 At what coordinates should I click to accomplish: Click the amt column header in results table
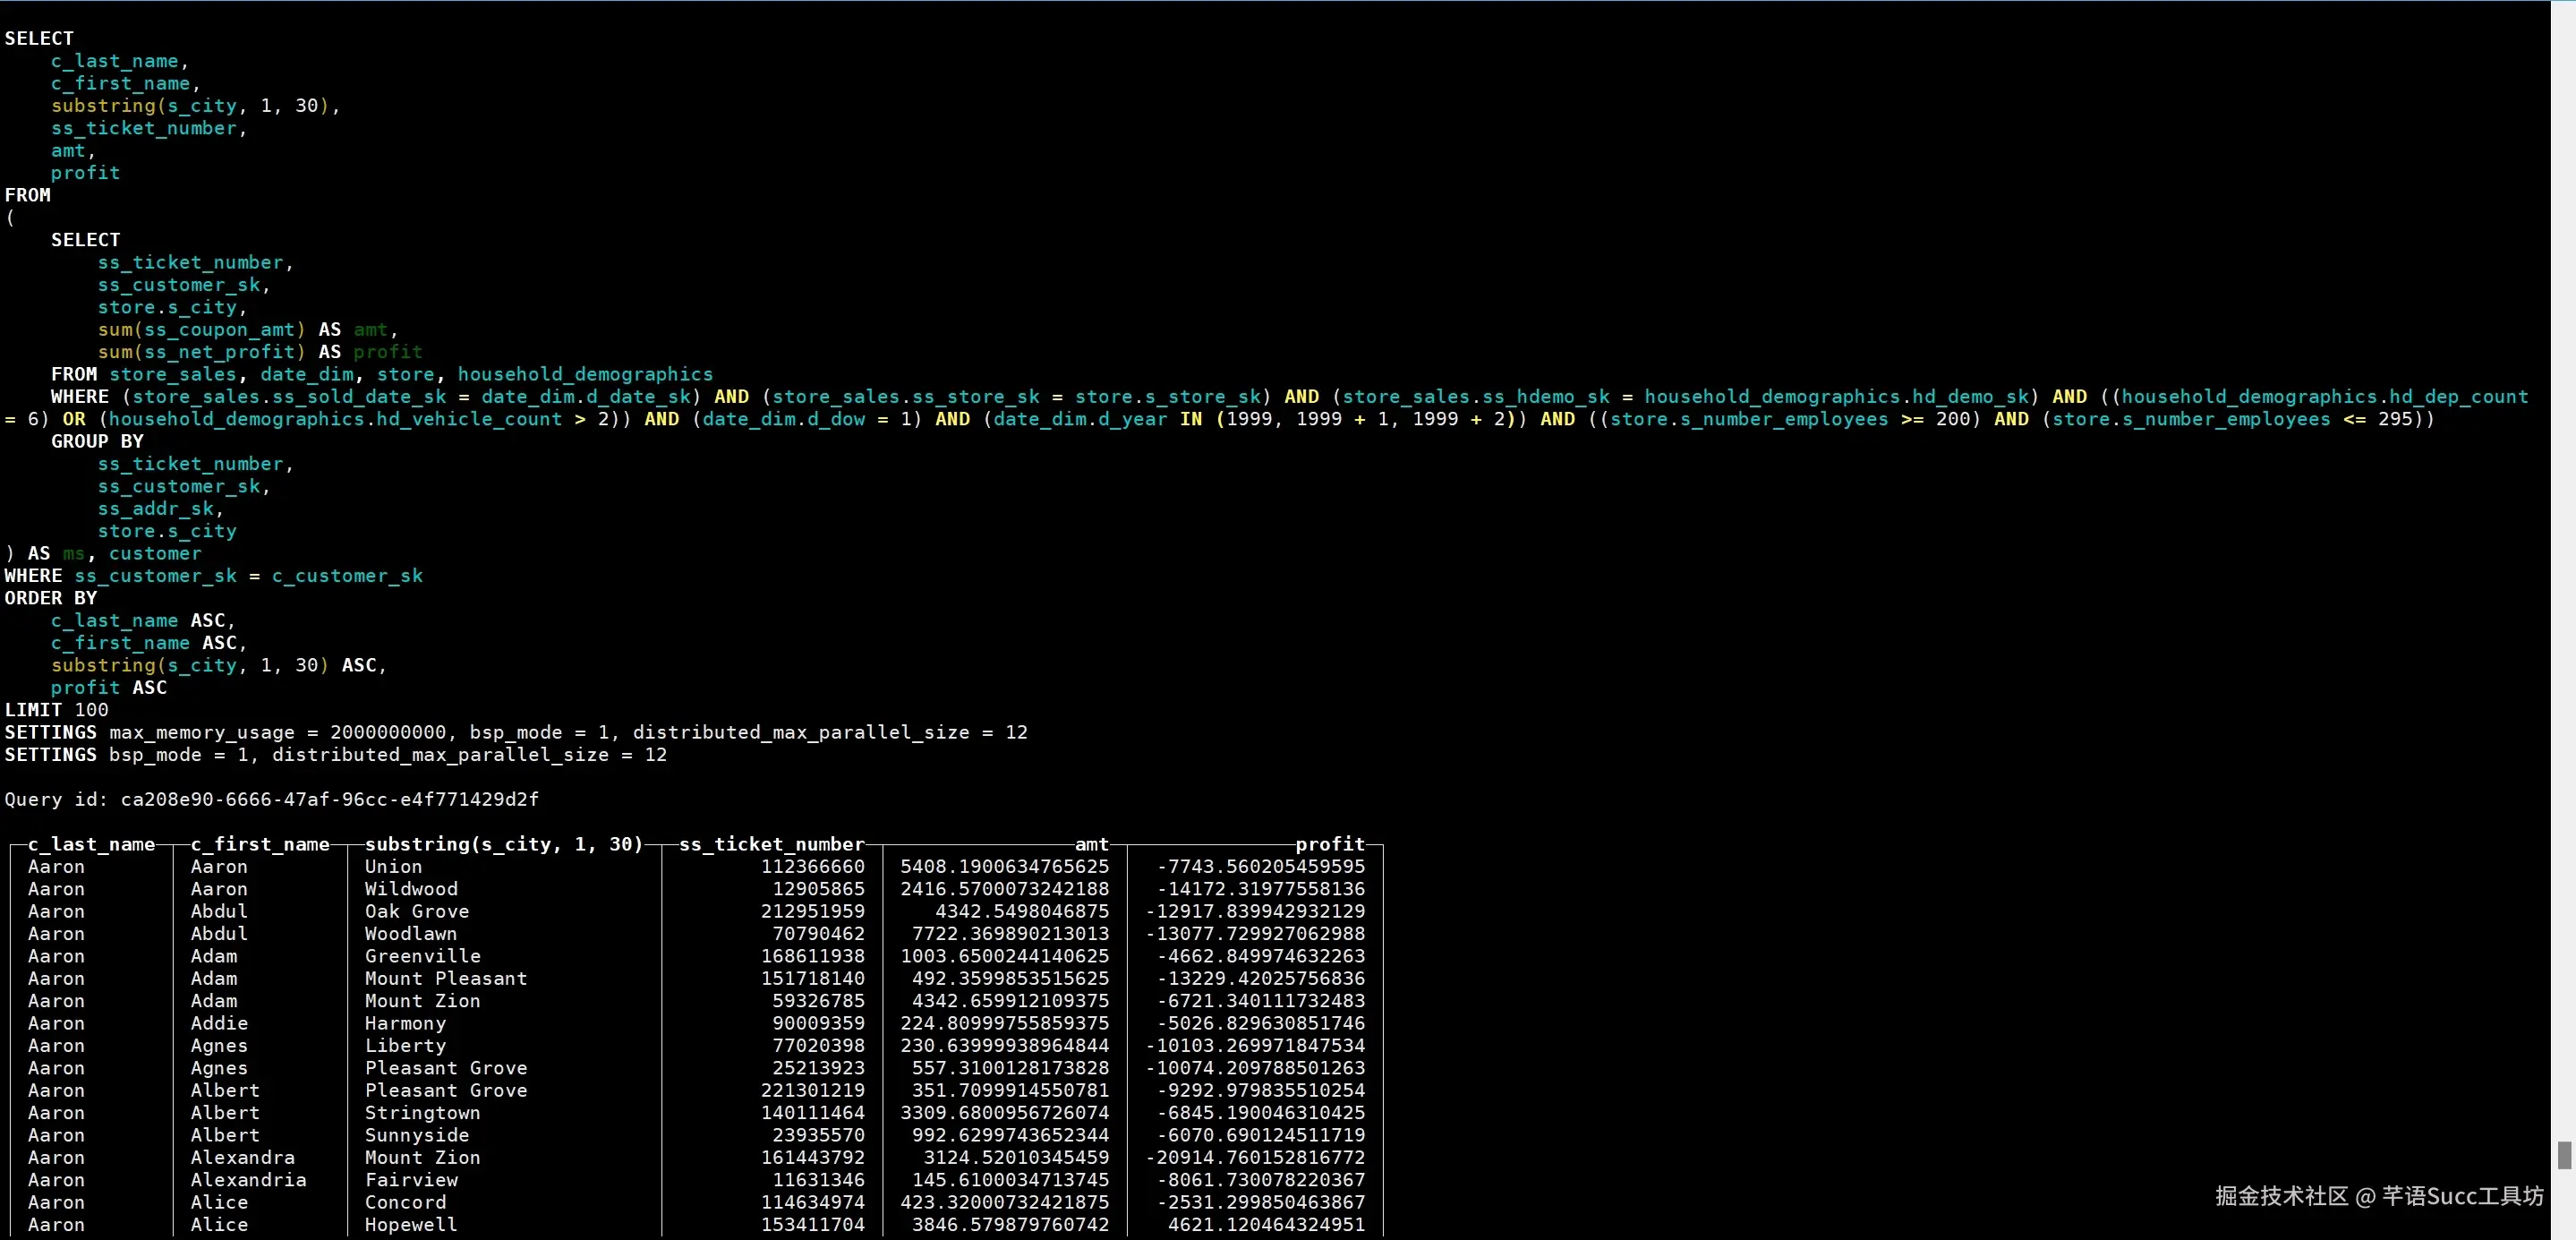click(1091, 844)
